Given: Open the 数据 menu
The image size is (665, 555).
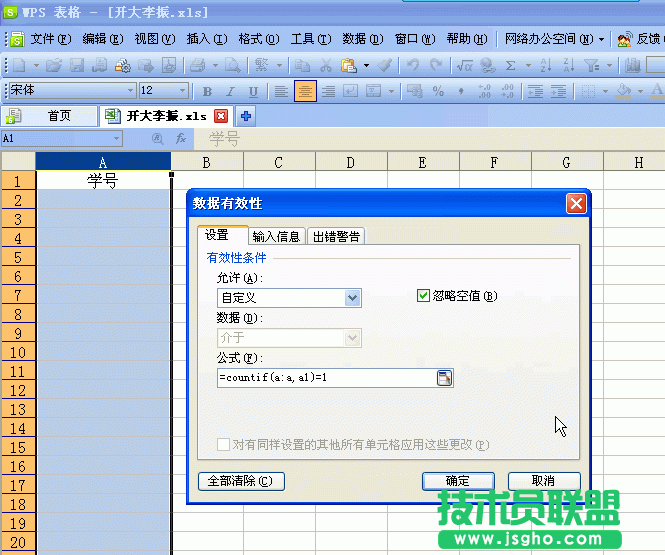Looking at the screenshot, I should pos(363,39).
